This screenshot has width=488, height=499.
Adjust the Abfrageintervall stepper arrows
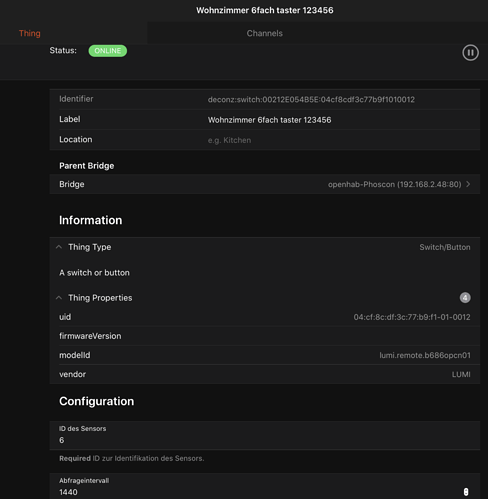click(466, 492)
